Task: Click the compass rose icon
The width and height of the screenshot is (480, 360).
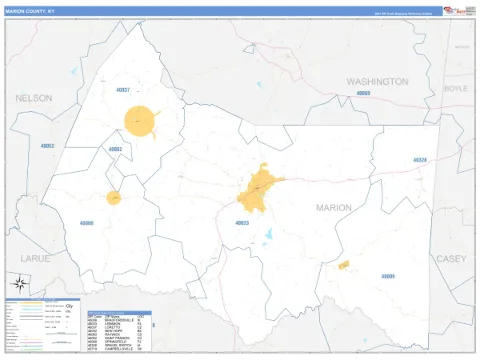Action: 19,283
